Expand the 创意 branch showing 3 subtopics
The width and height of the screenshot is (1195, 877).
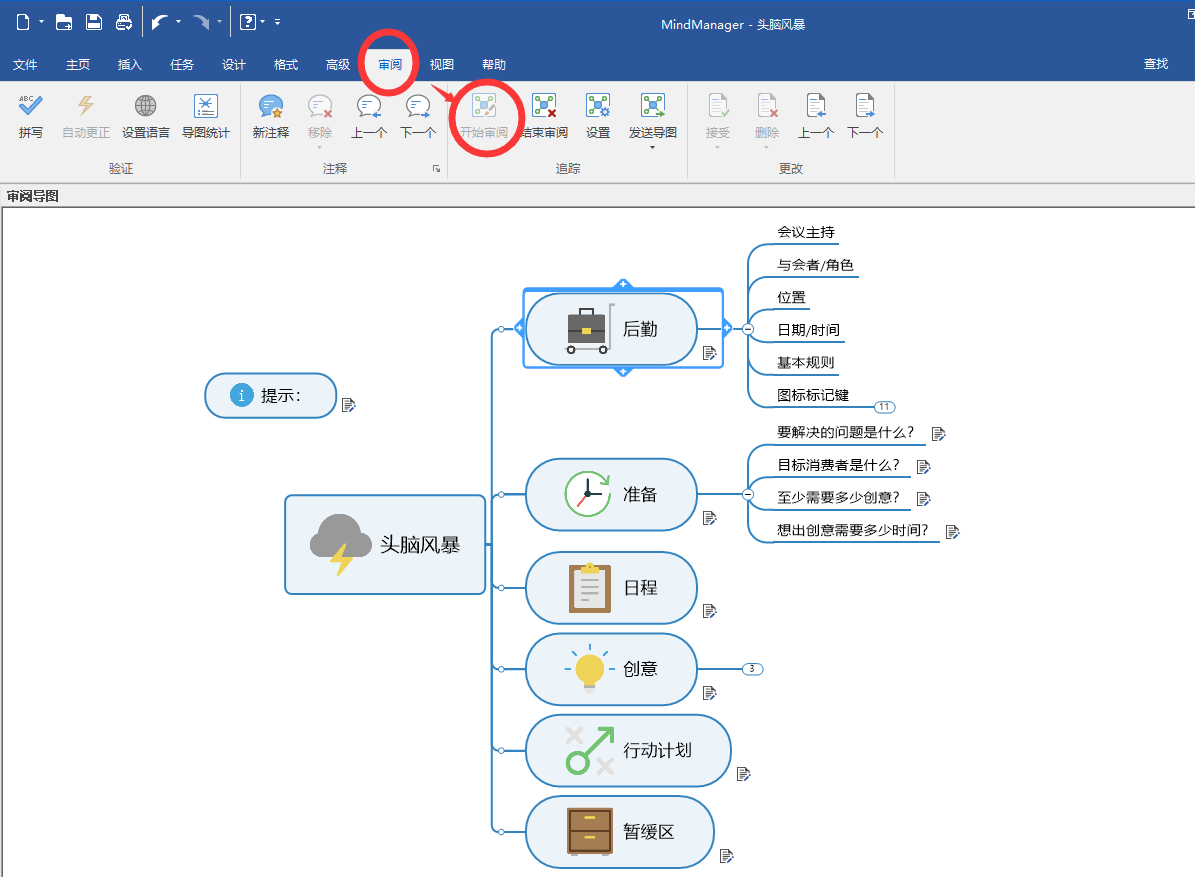tap(752, 669)
